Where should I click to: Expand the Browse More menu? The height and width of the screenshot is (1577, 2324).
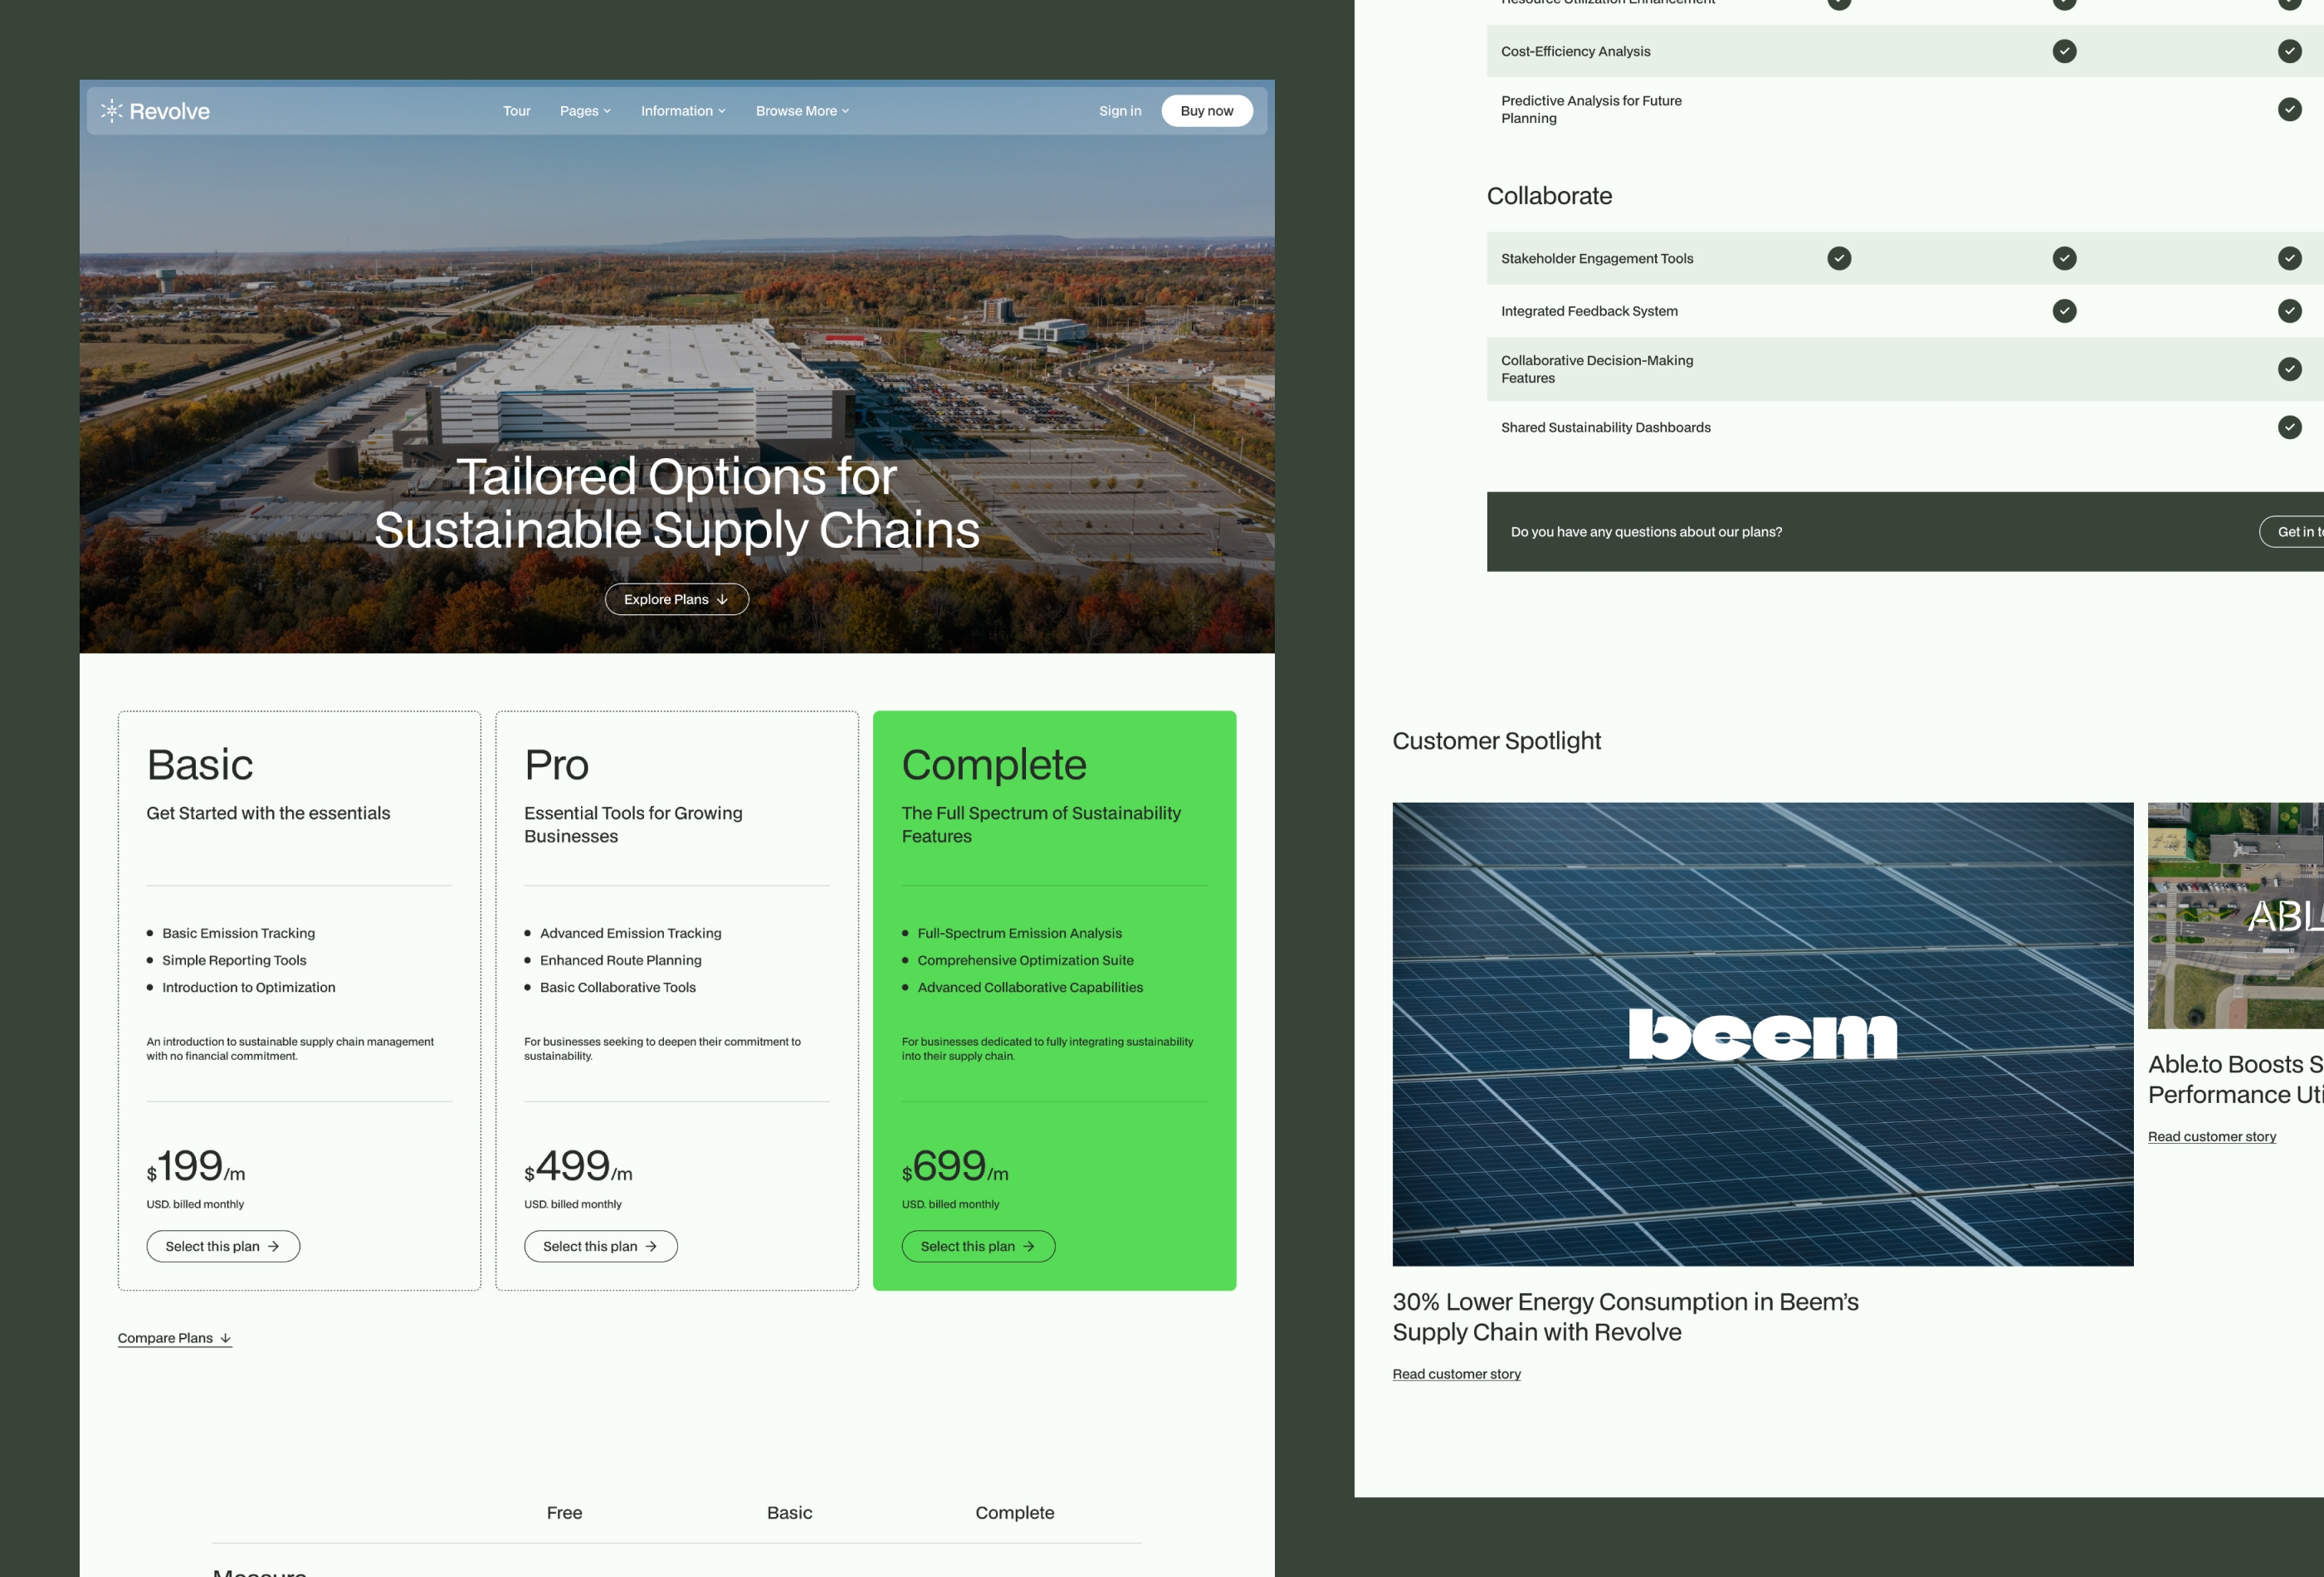[800, 111]
